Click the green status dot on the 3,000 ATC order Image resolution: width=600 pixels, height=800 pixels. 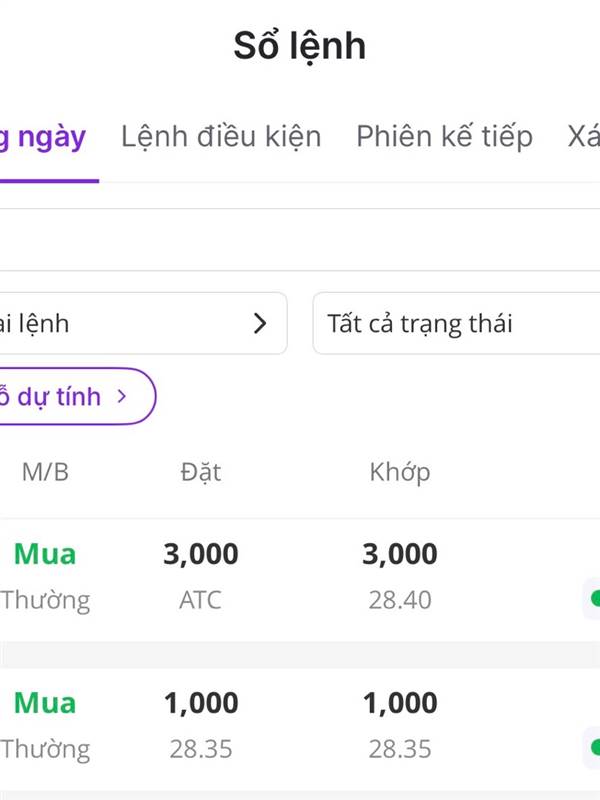coord(595,599)
